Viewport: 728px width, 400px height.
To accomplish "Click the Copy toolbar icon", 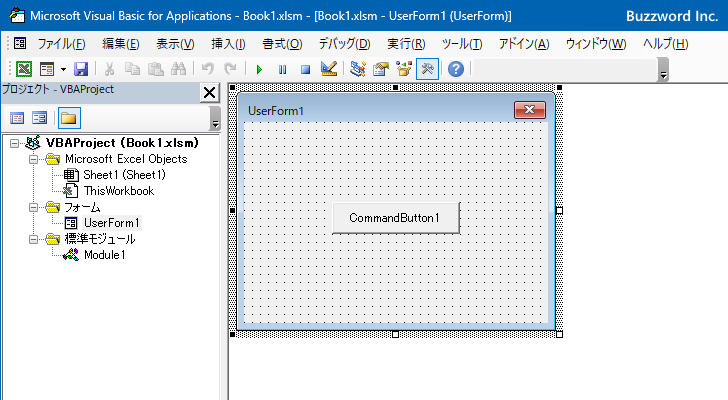I will tap(132, 69).
